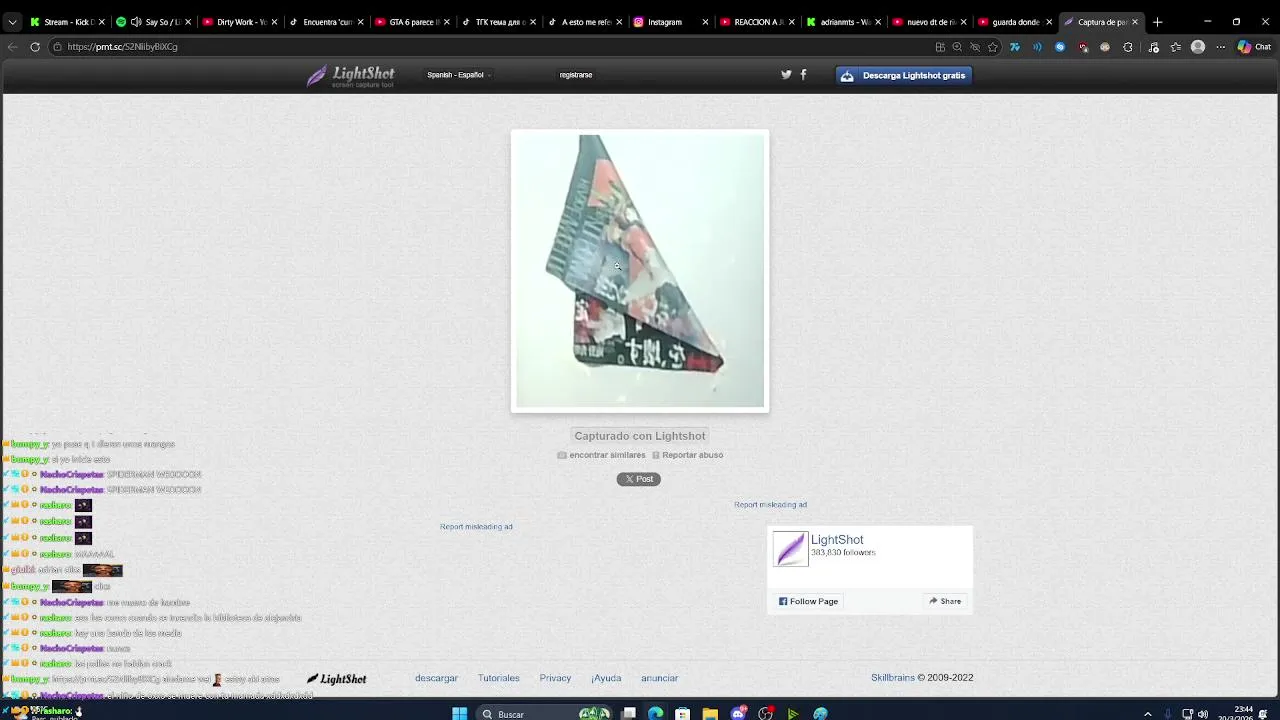Open the network icon in system tray
Viewport: 1280px width, 720px height.
point(1187,714)
